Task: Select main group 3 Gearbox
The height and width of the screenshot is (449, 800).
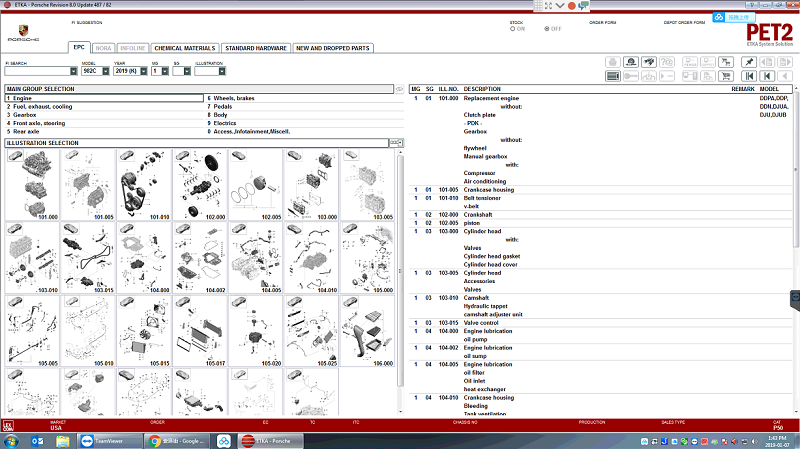Action: [x=104, y=115]
